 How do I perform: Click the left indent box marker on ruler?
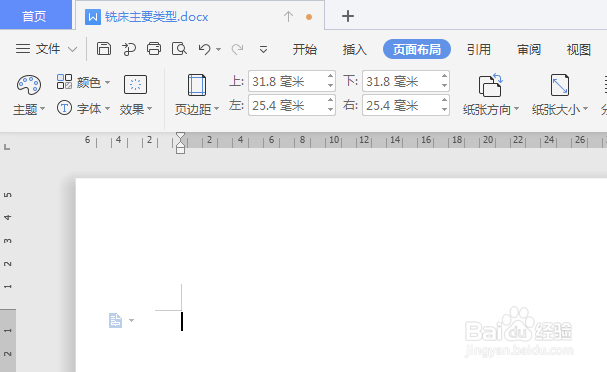[180, 150]
